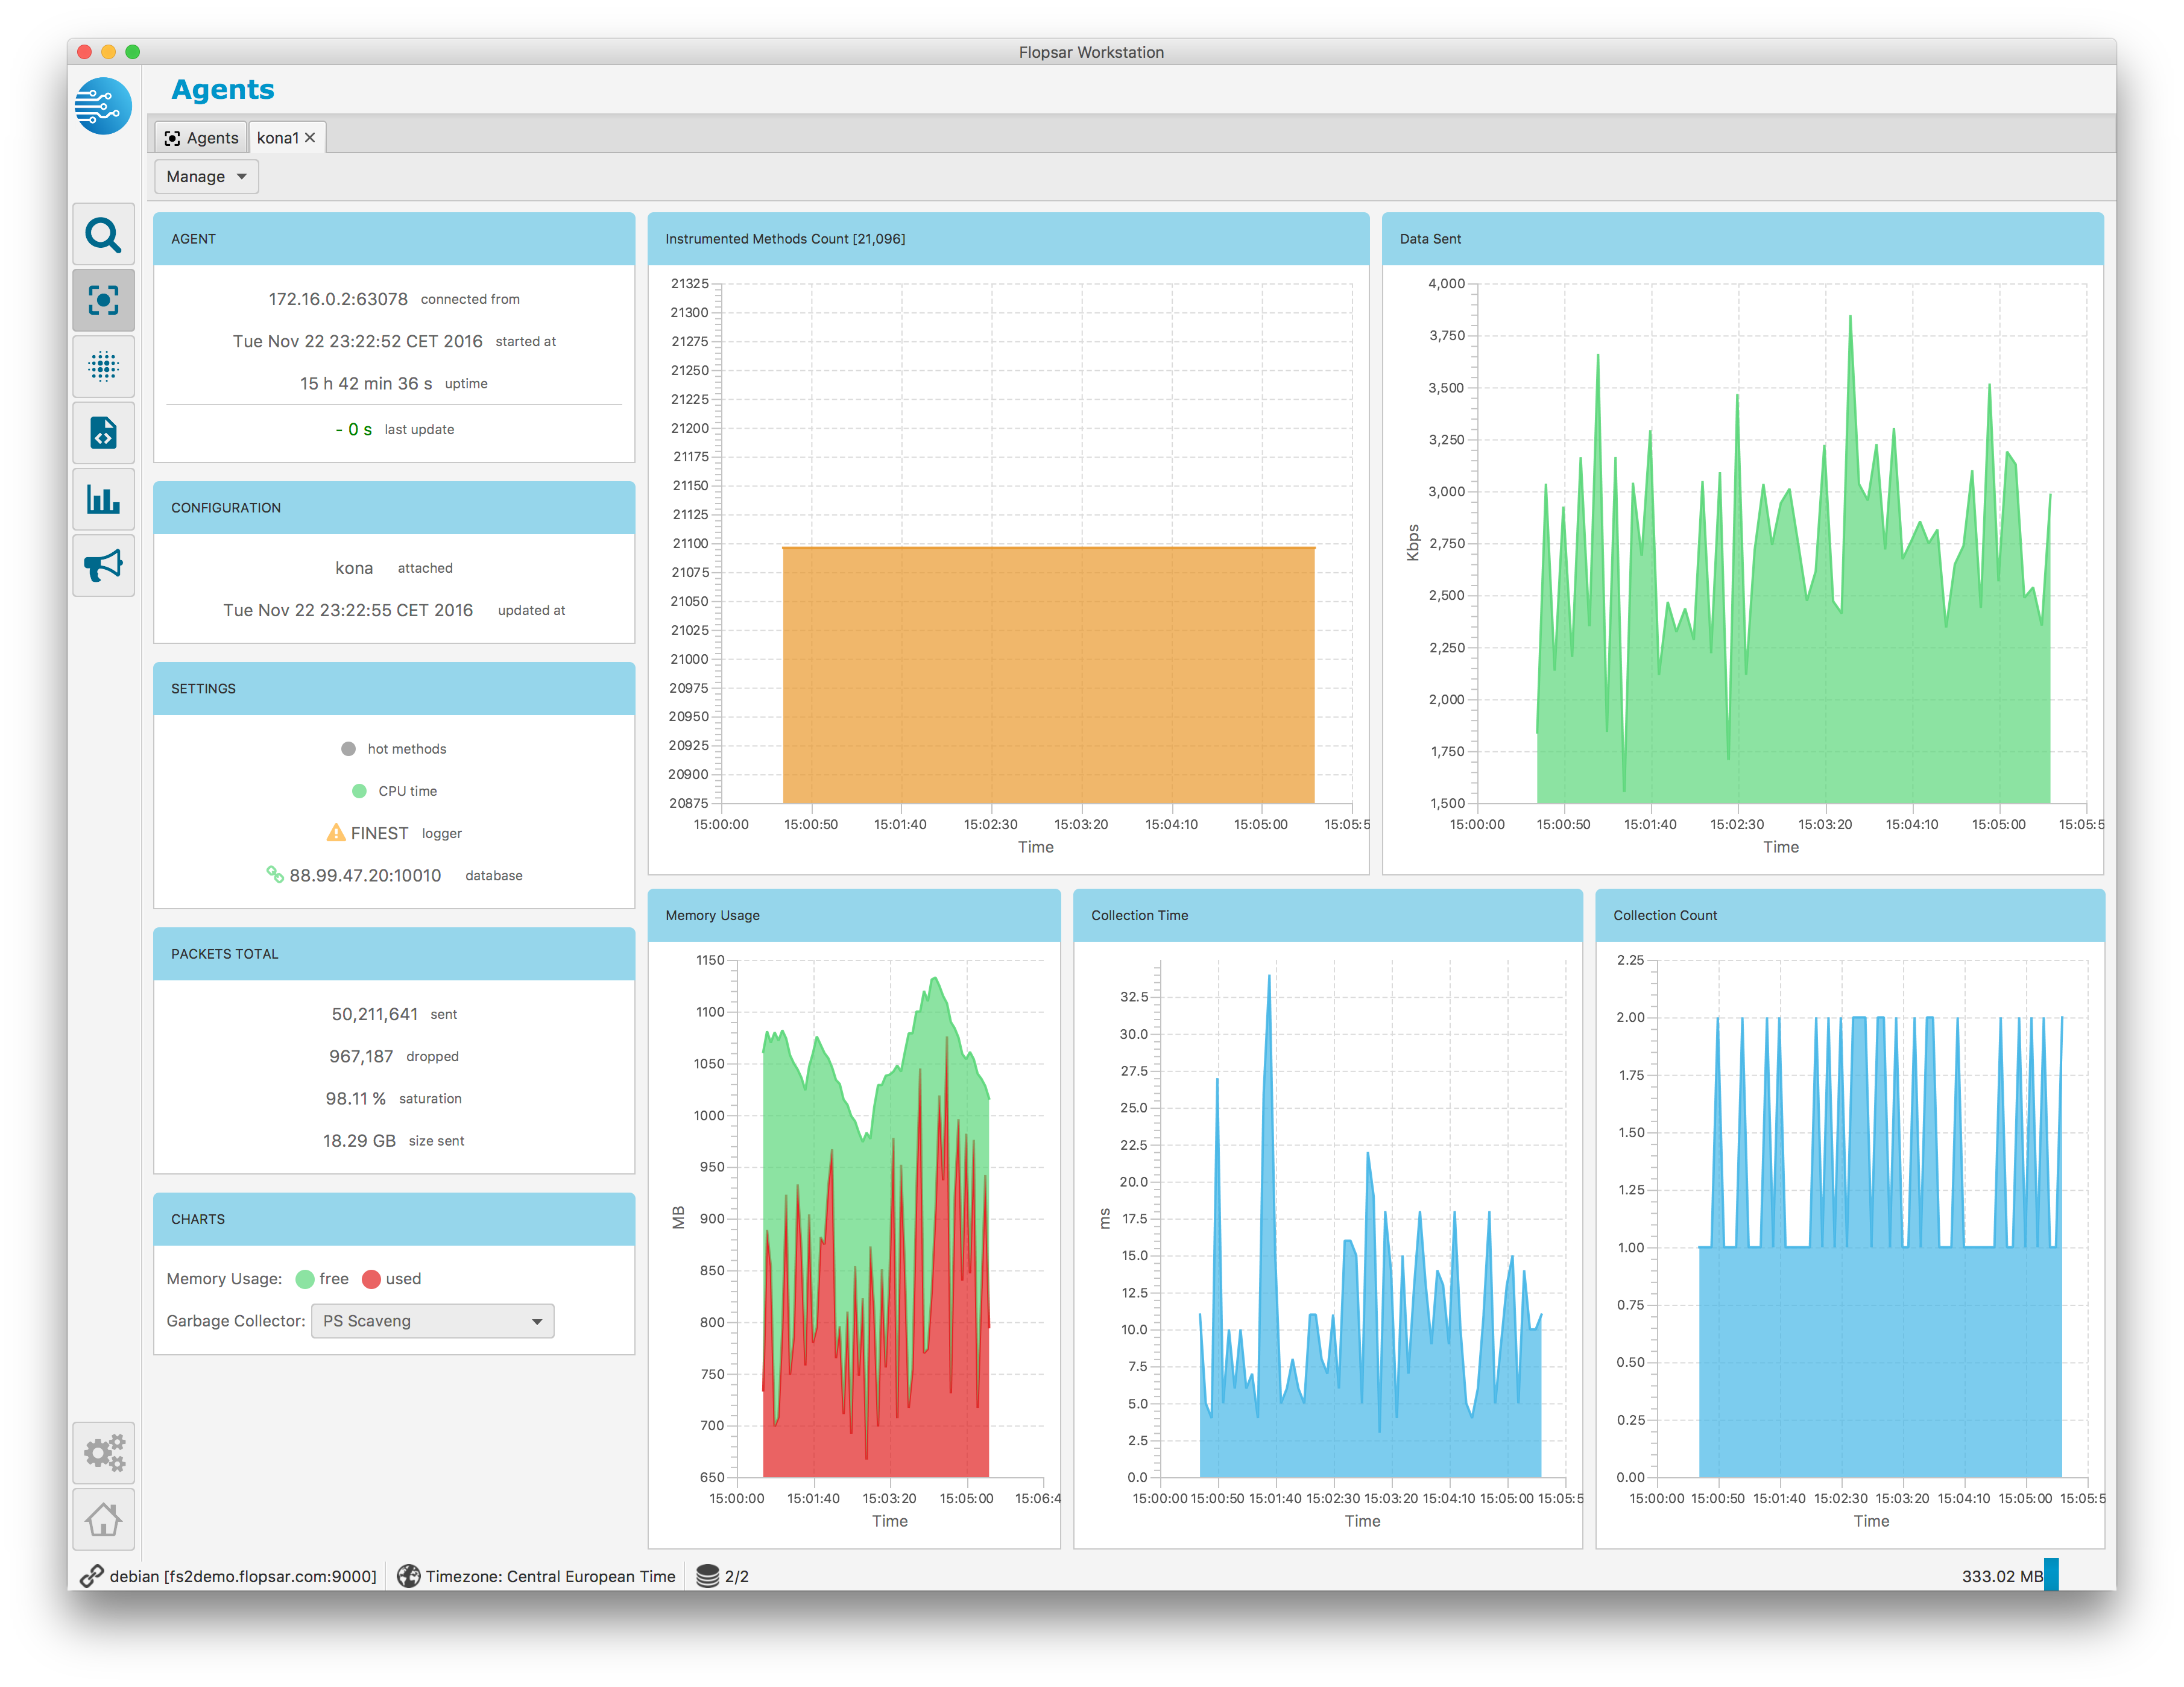Click the SETTINGS panel header

tap(394, 689)
